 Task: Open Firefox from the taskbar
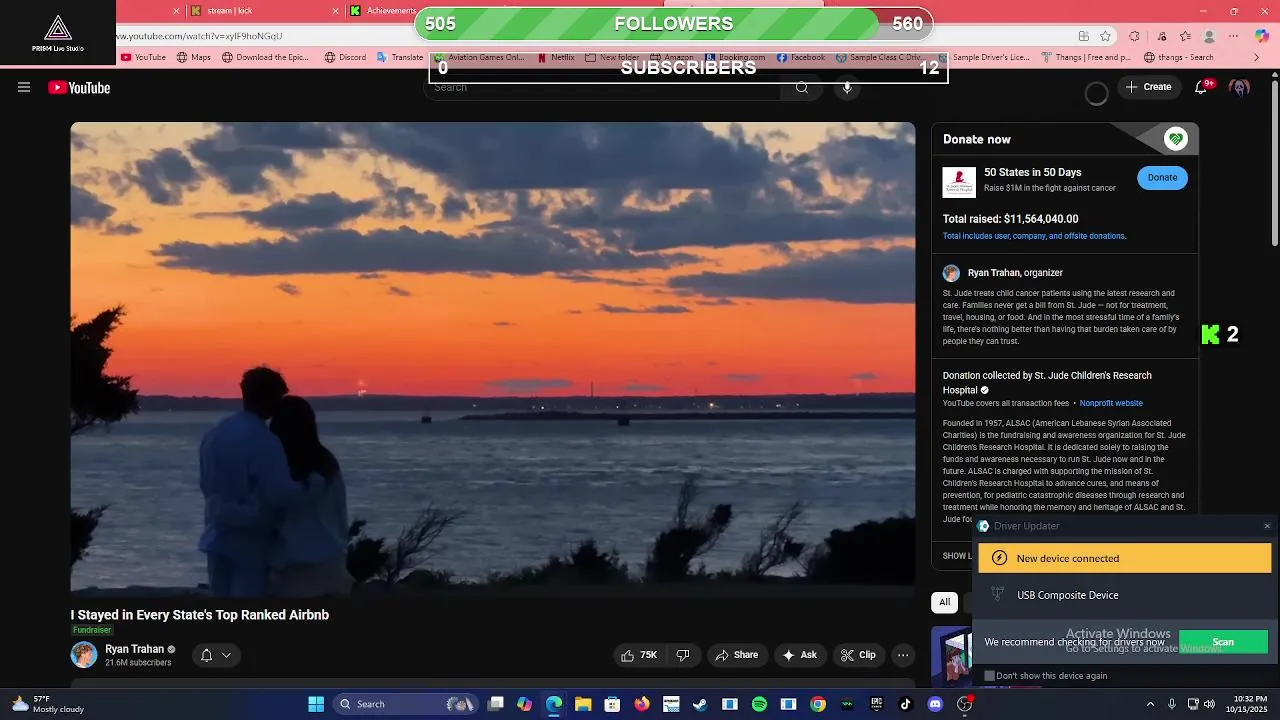[x=642, y=704]
